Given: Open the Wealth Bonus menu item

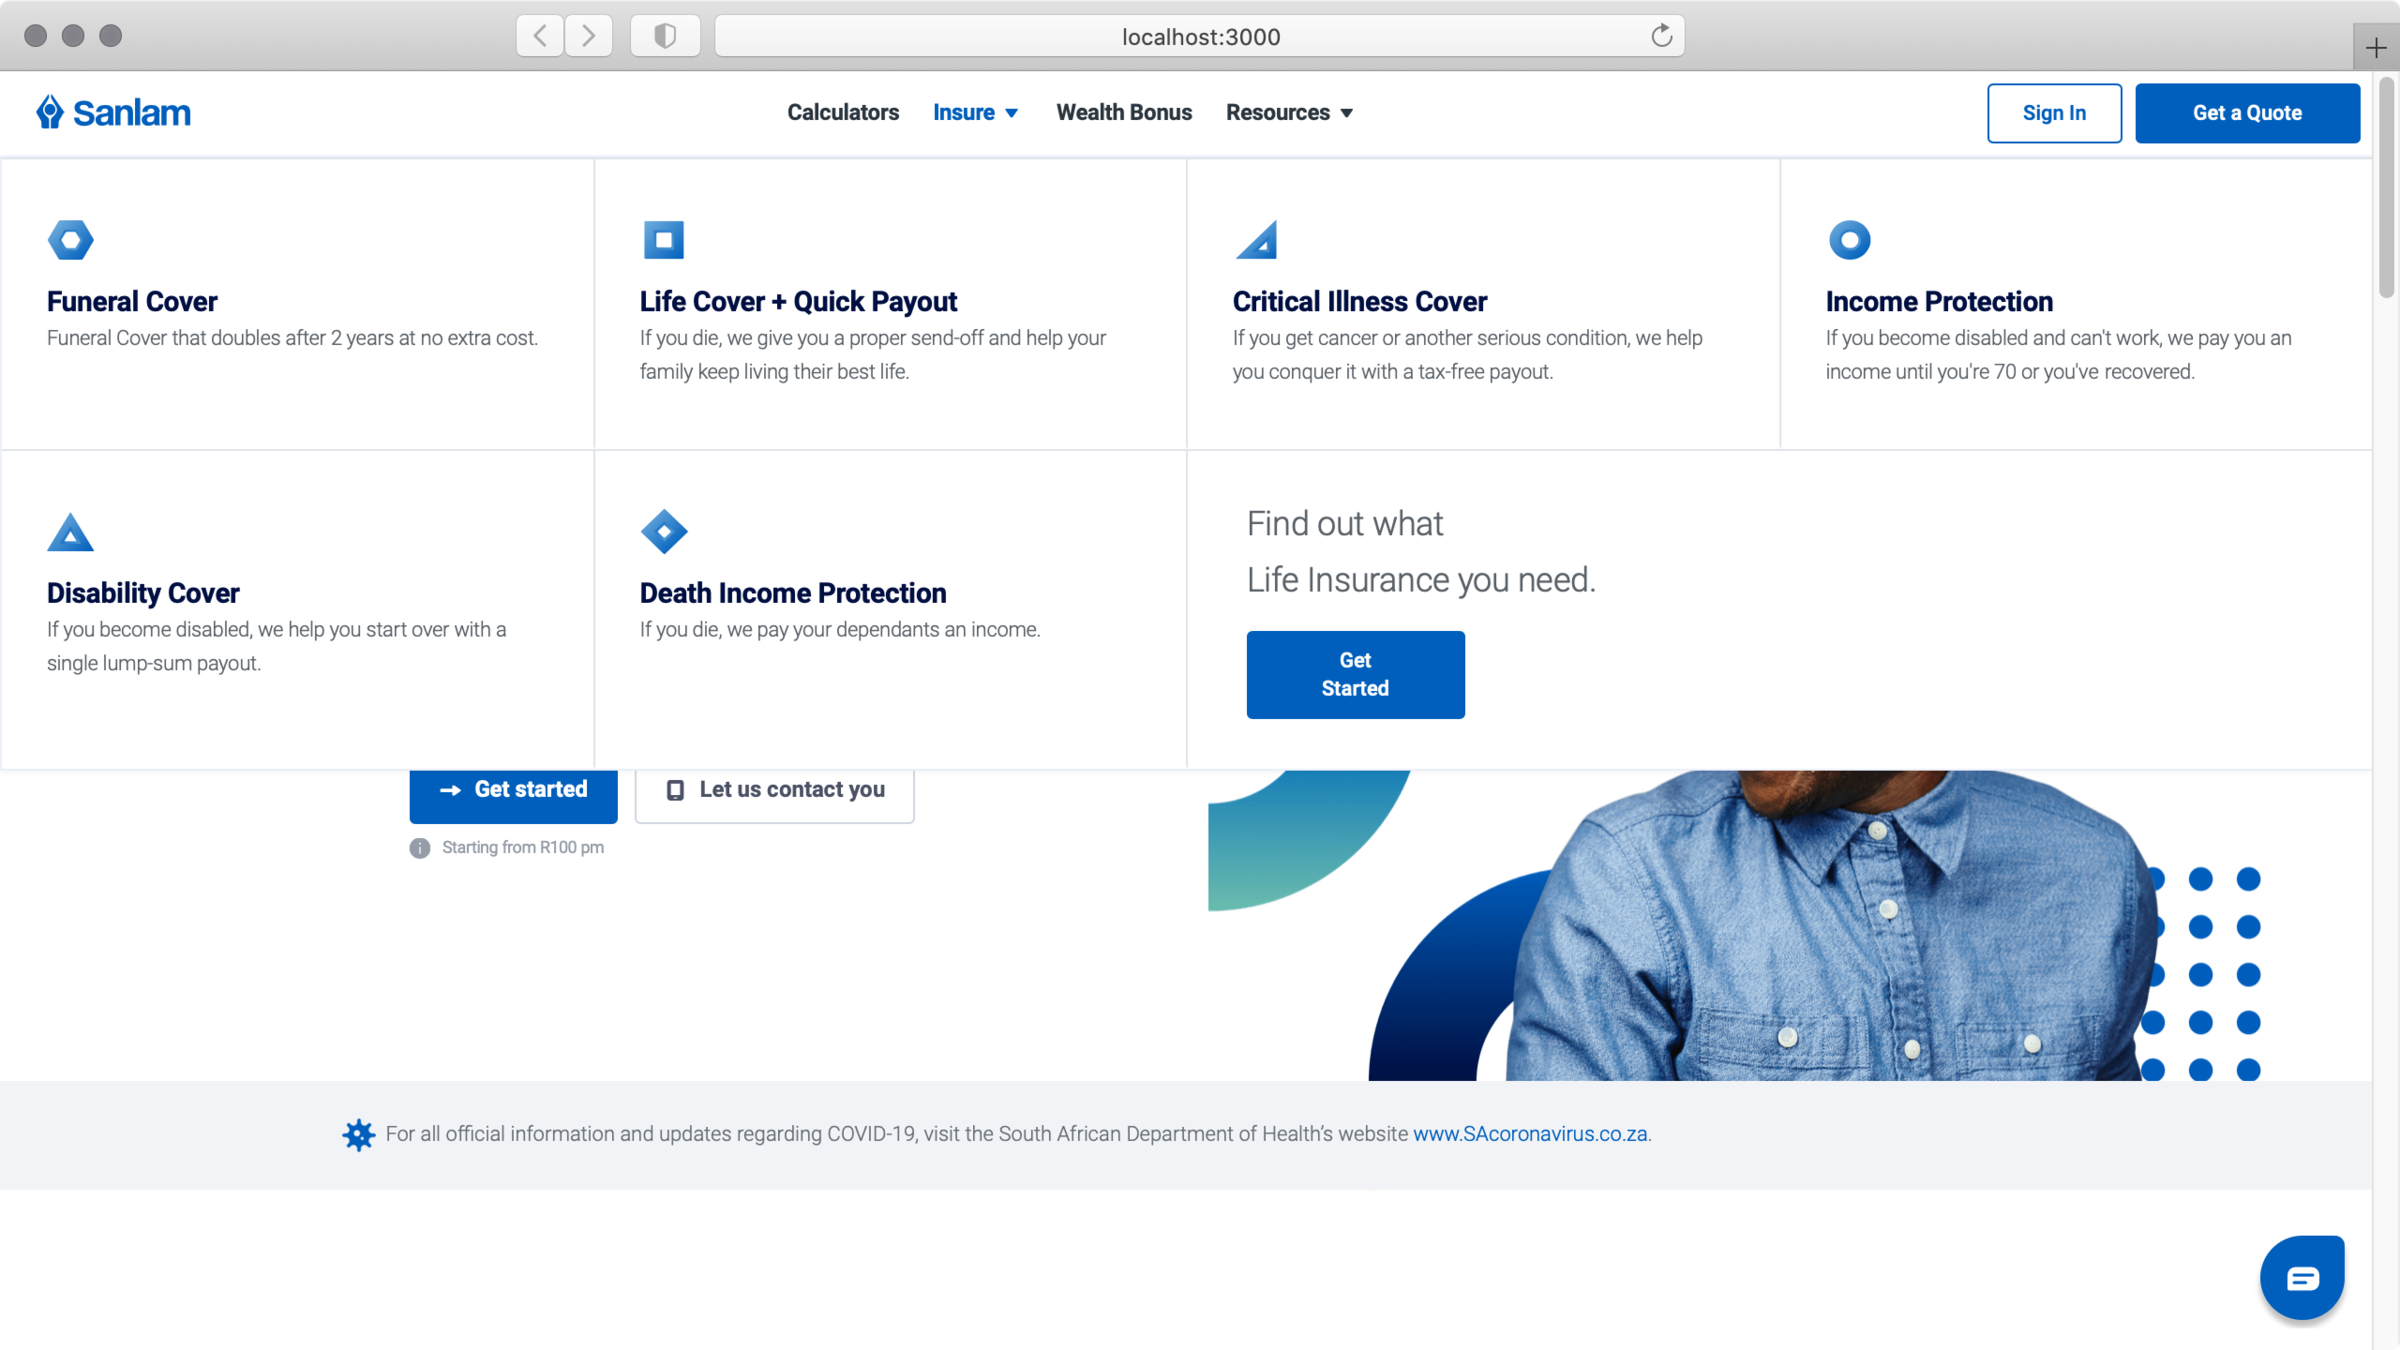Looking at the screenshot, I should 1124,112.
